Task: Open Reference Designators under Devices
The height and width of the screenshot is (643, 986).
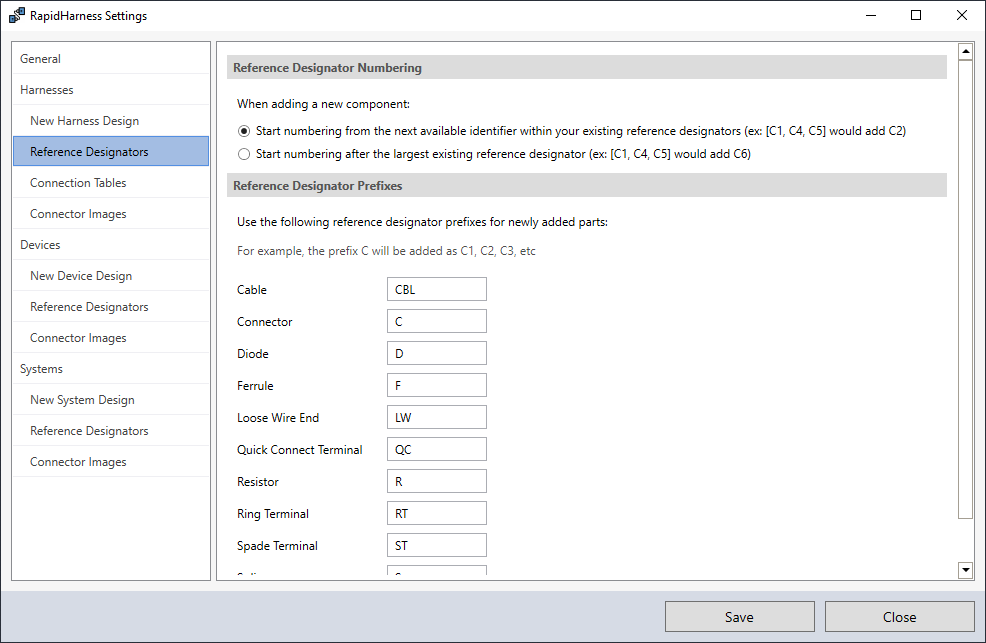Action: (x=111, y=307)
